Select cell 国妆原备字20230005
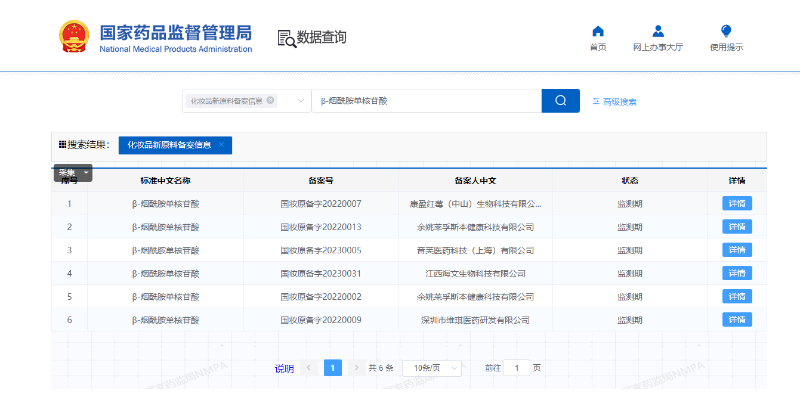Image resolution: width=800 pixels, height=394 pixels. point(321,251)
